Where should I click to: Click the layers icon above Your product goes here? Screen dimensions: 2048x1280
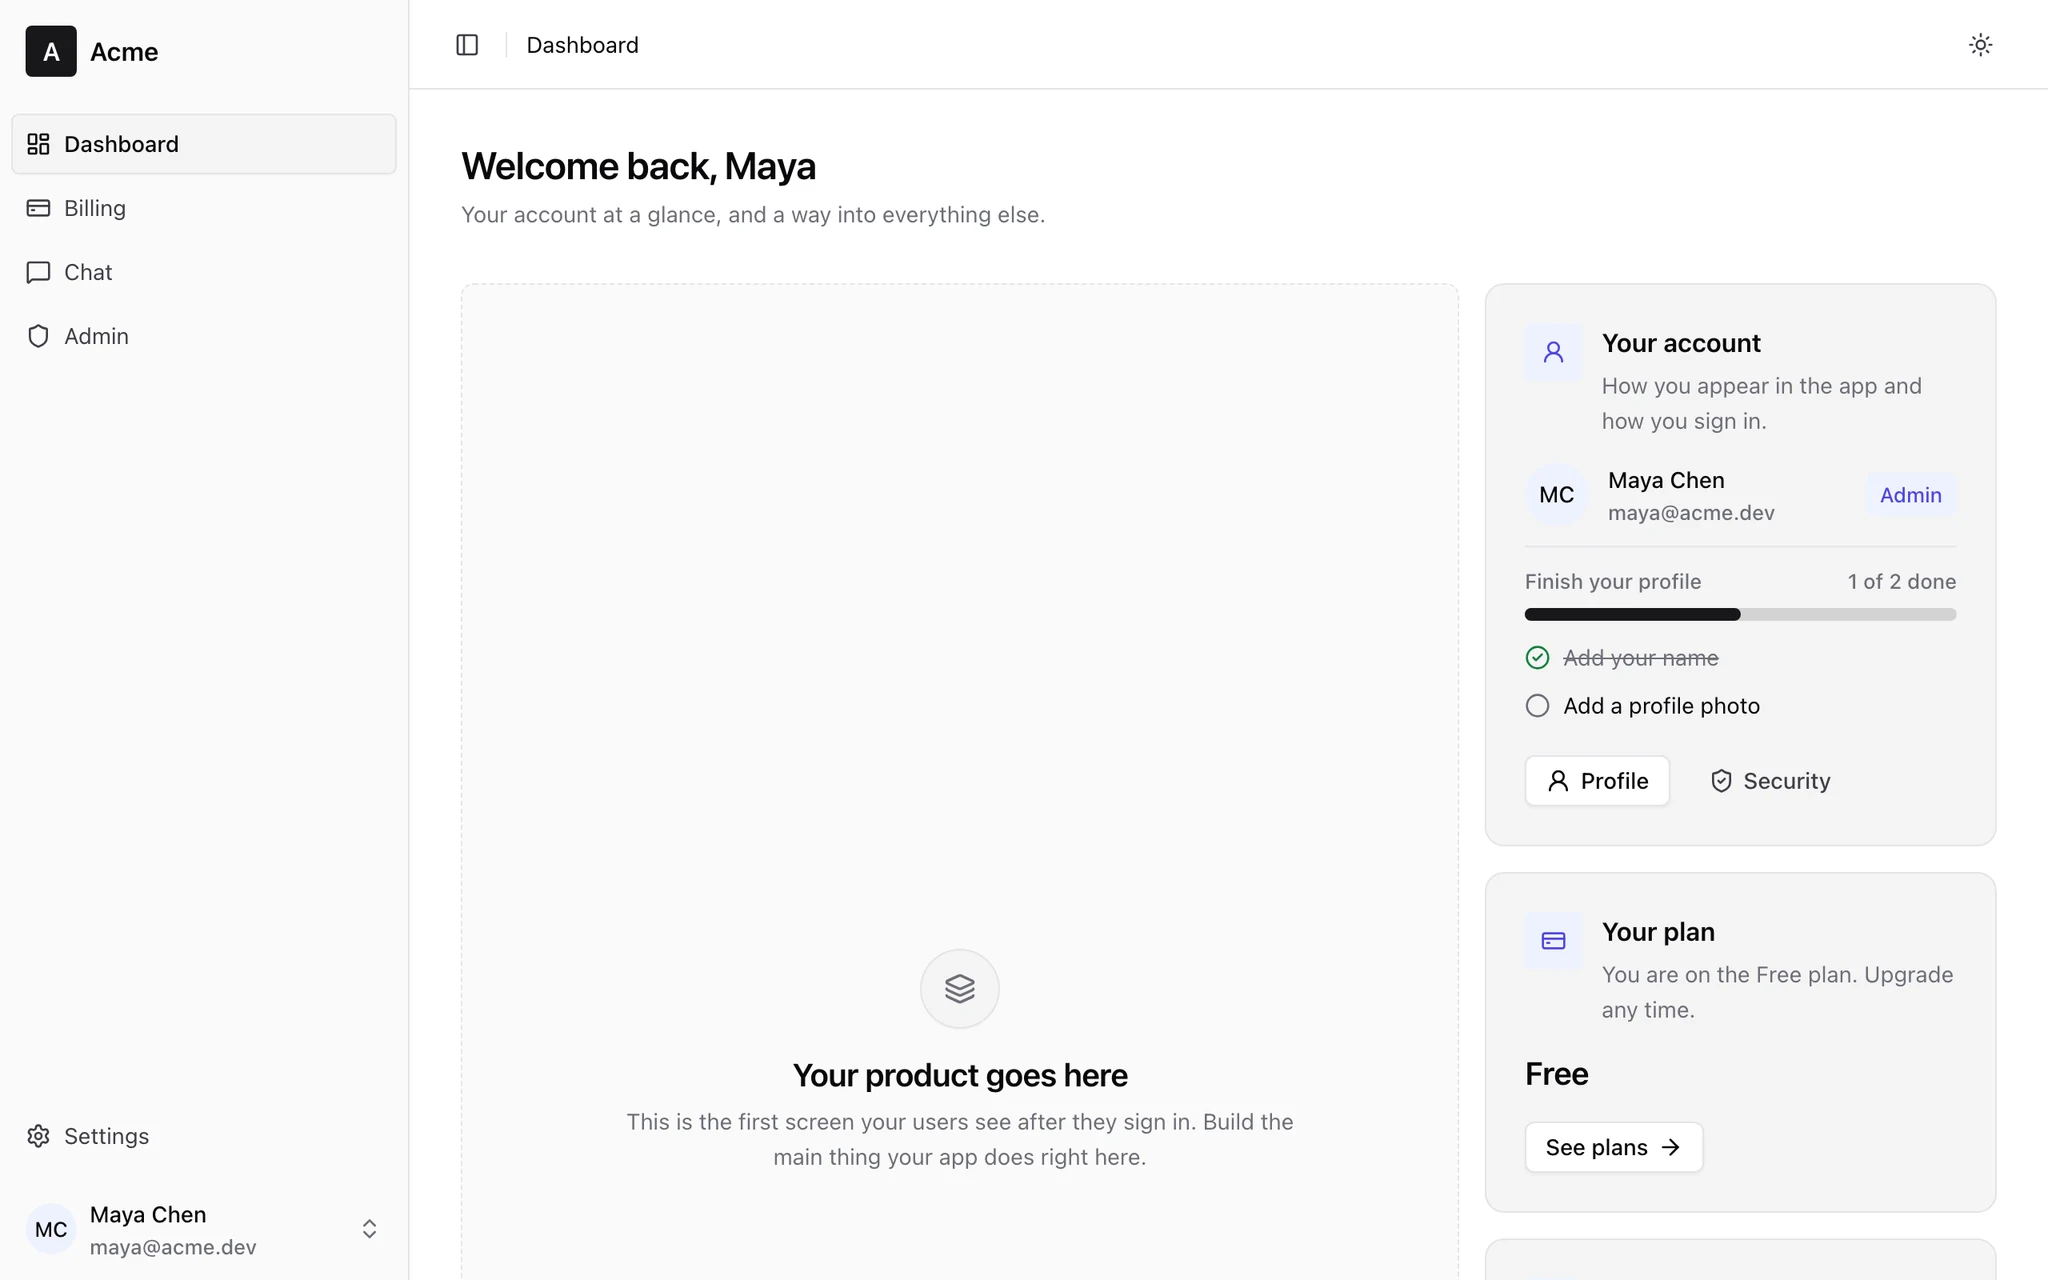(960, 989)
